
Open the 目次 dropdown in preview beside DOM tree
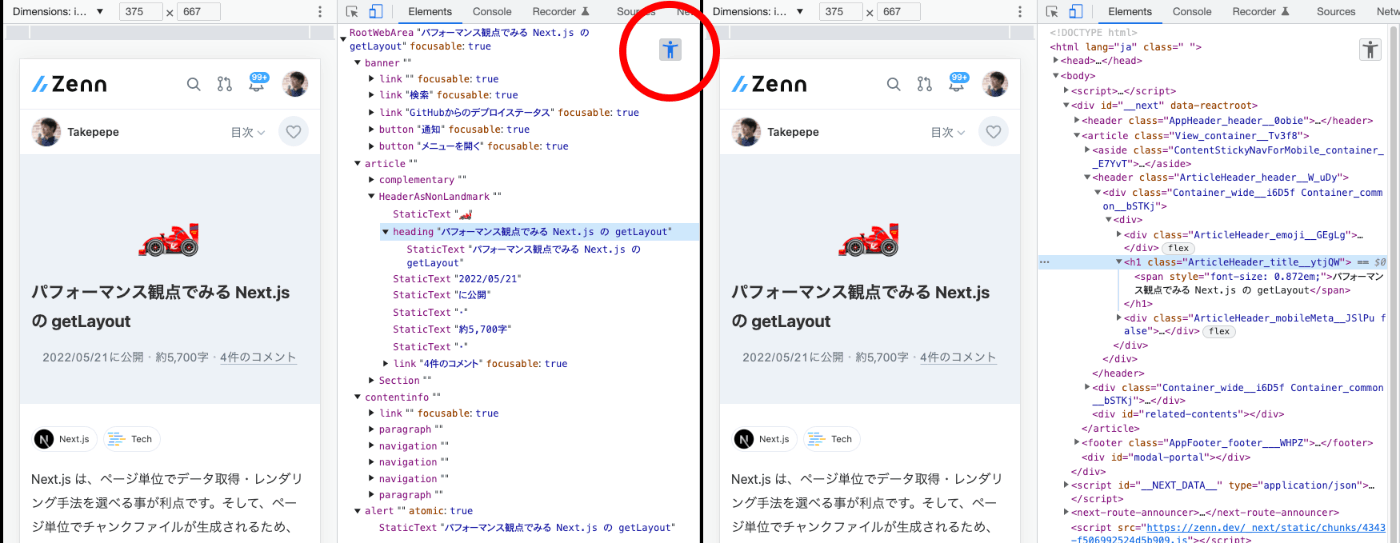948,132
